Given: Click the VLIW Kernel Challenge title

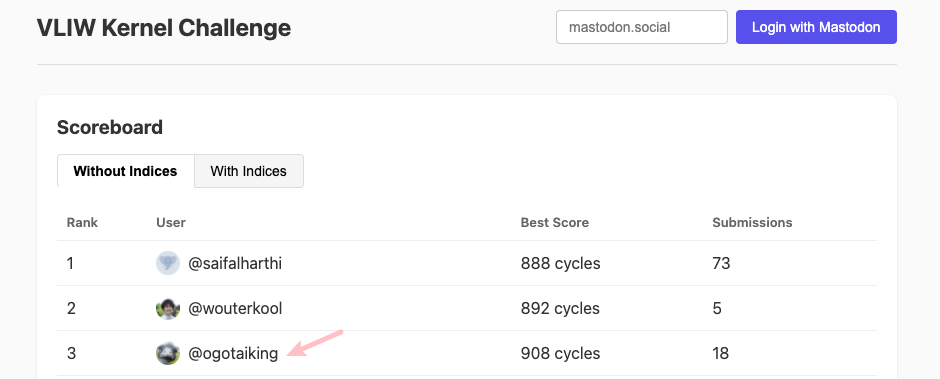Looking at the screenshot, I should click(x=164, y=28).
